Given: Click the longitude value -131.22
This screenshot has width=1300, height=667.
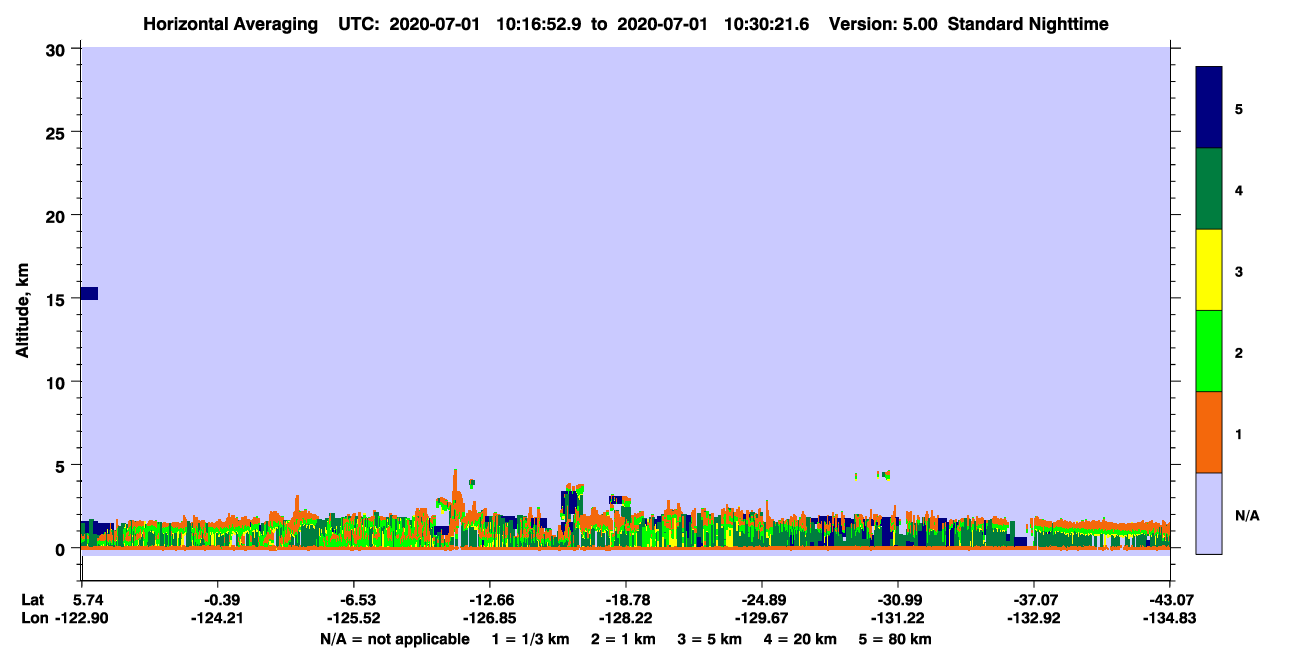Looking at the screenshot, I should point(897,618).
